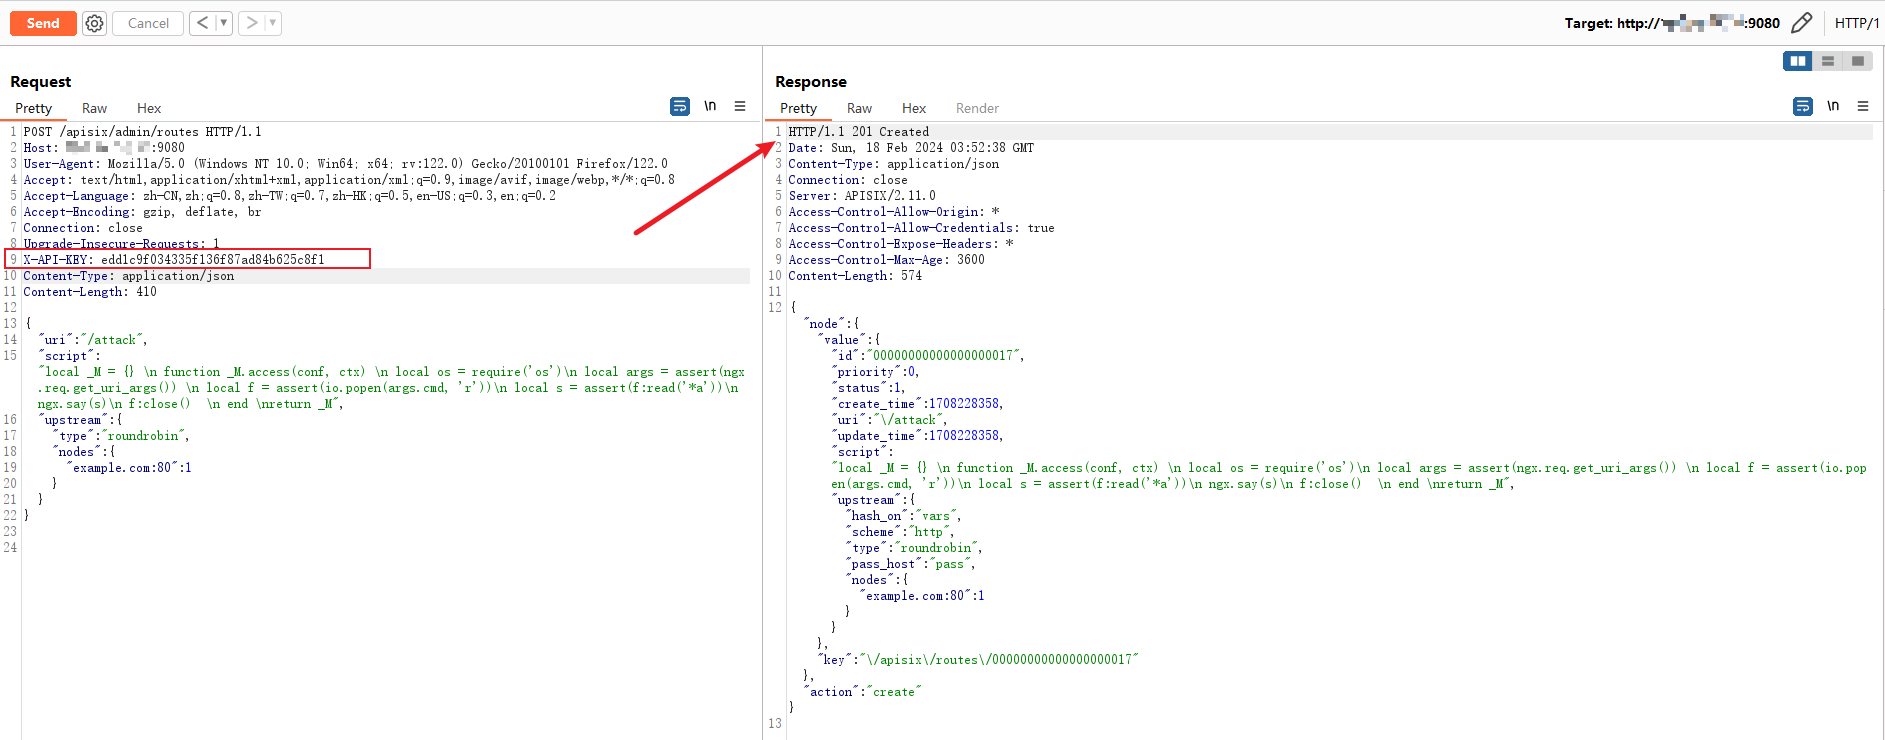
Task: Select top-bottom layout view
Action: coord(1828,61)
